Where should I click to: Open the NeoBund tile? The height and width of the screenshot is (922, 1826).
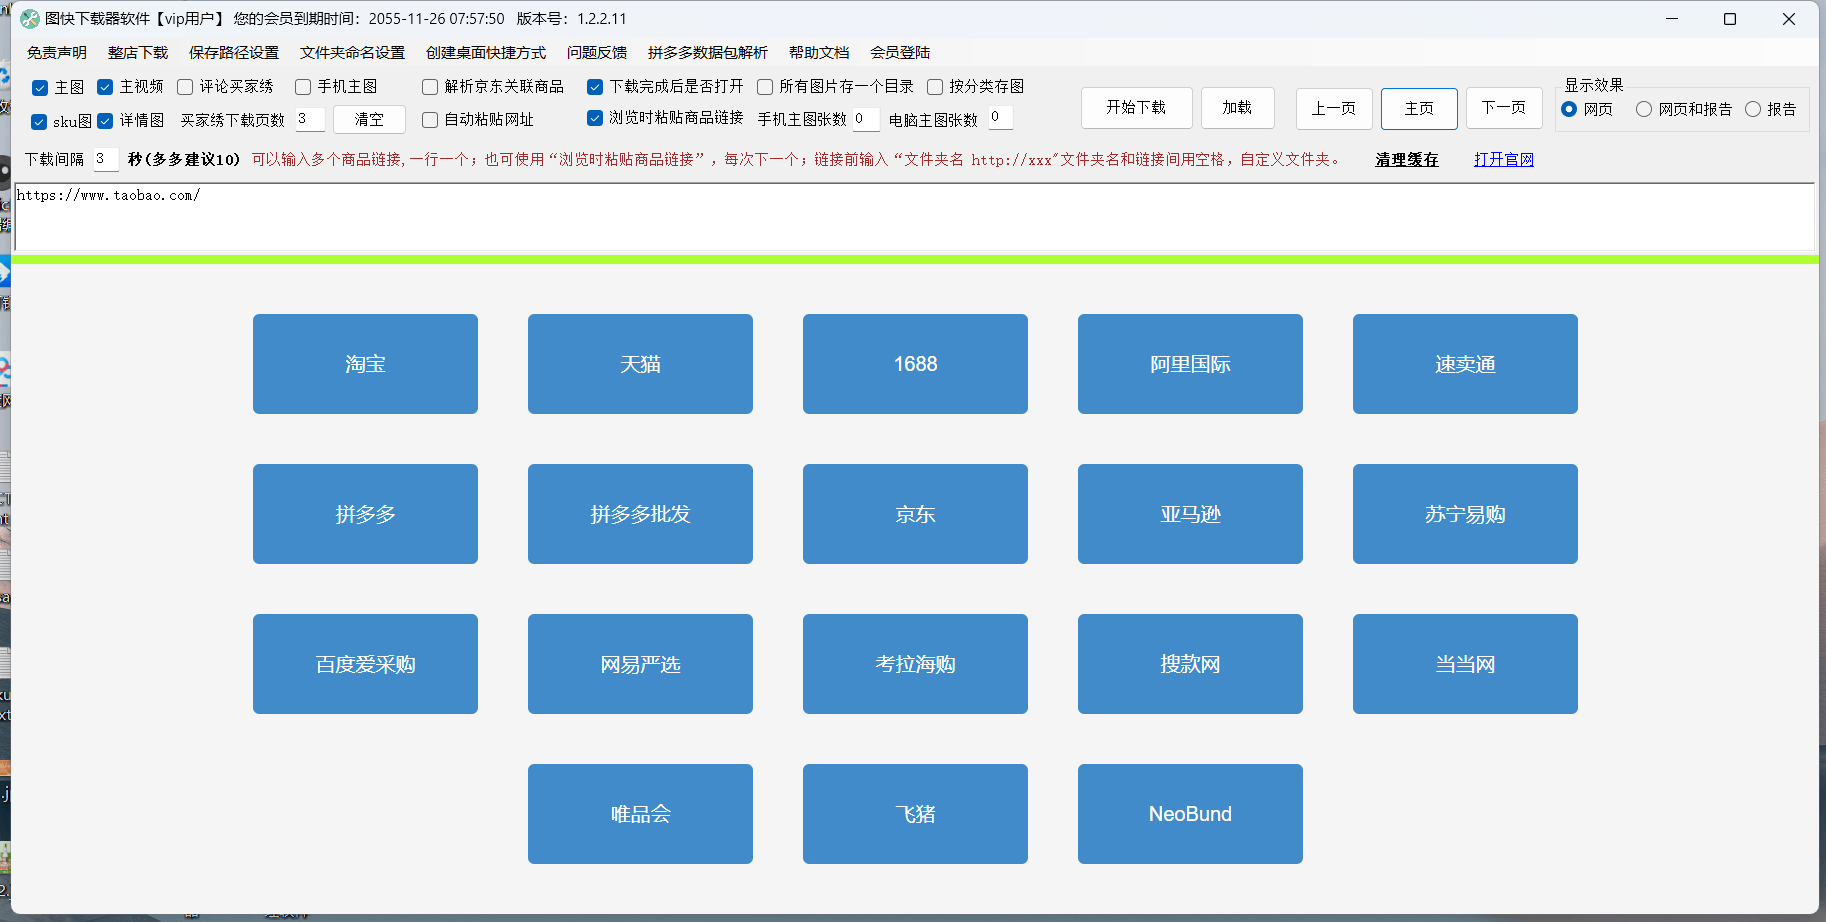click(1190, 814)
